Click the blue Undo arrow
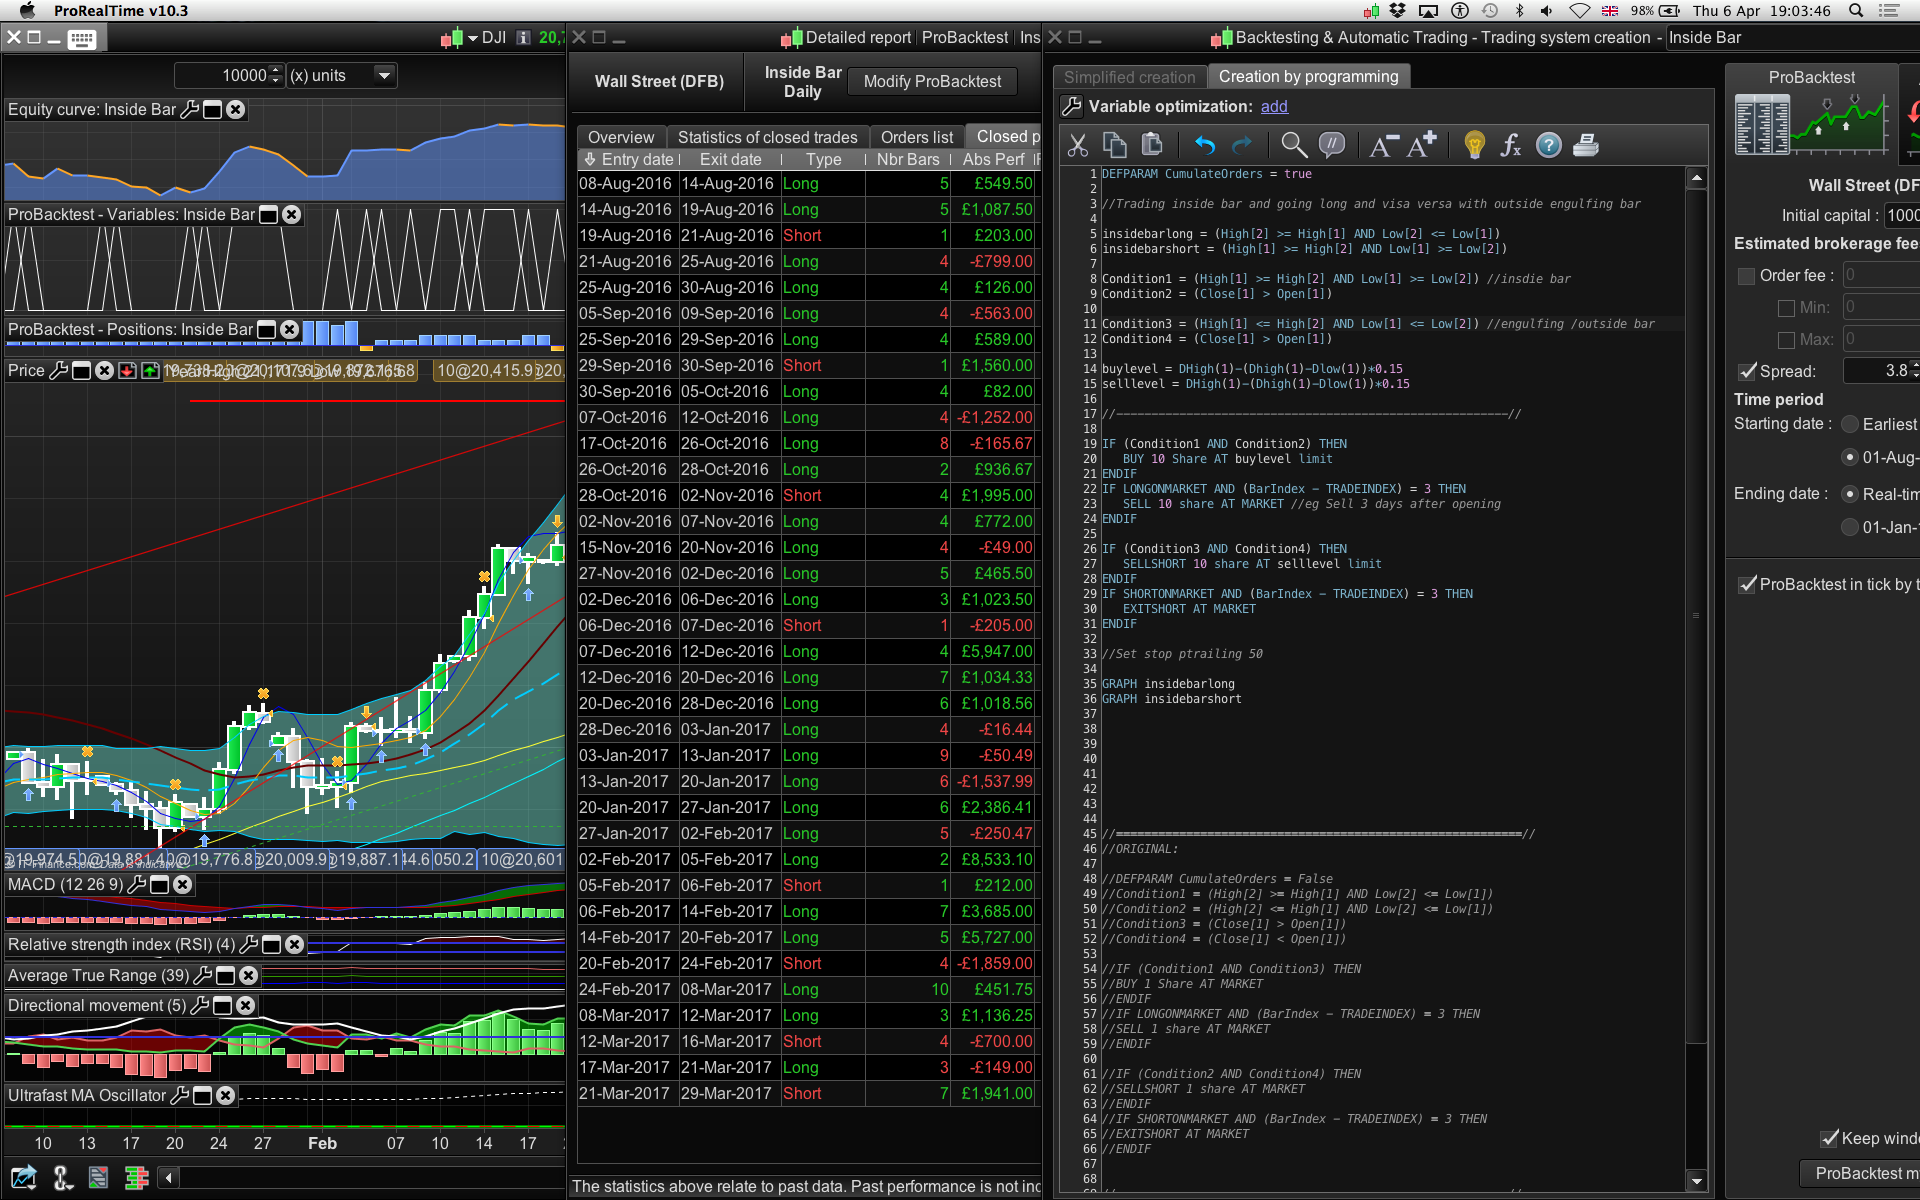This screenshot has height=1200, width=1920. [x=1205, y=146]
